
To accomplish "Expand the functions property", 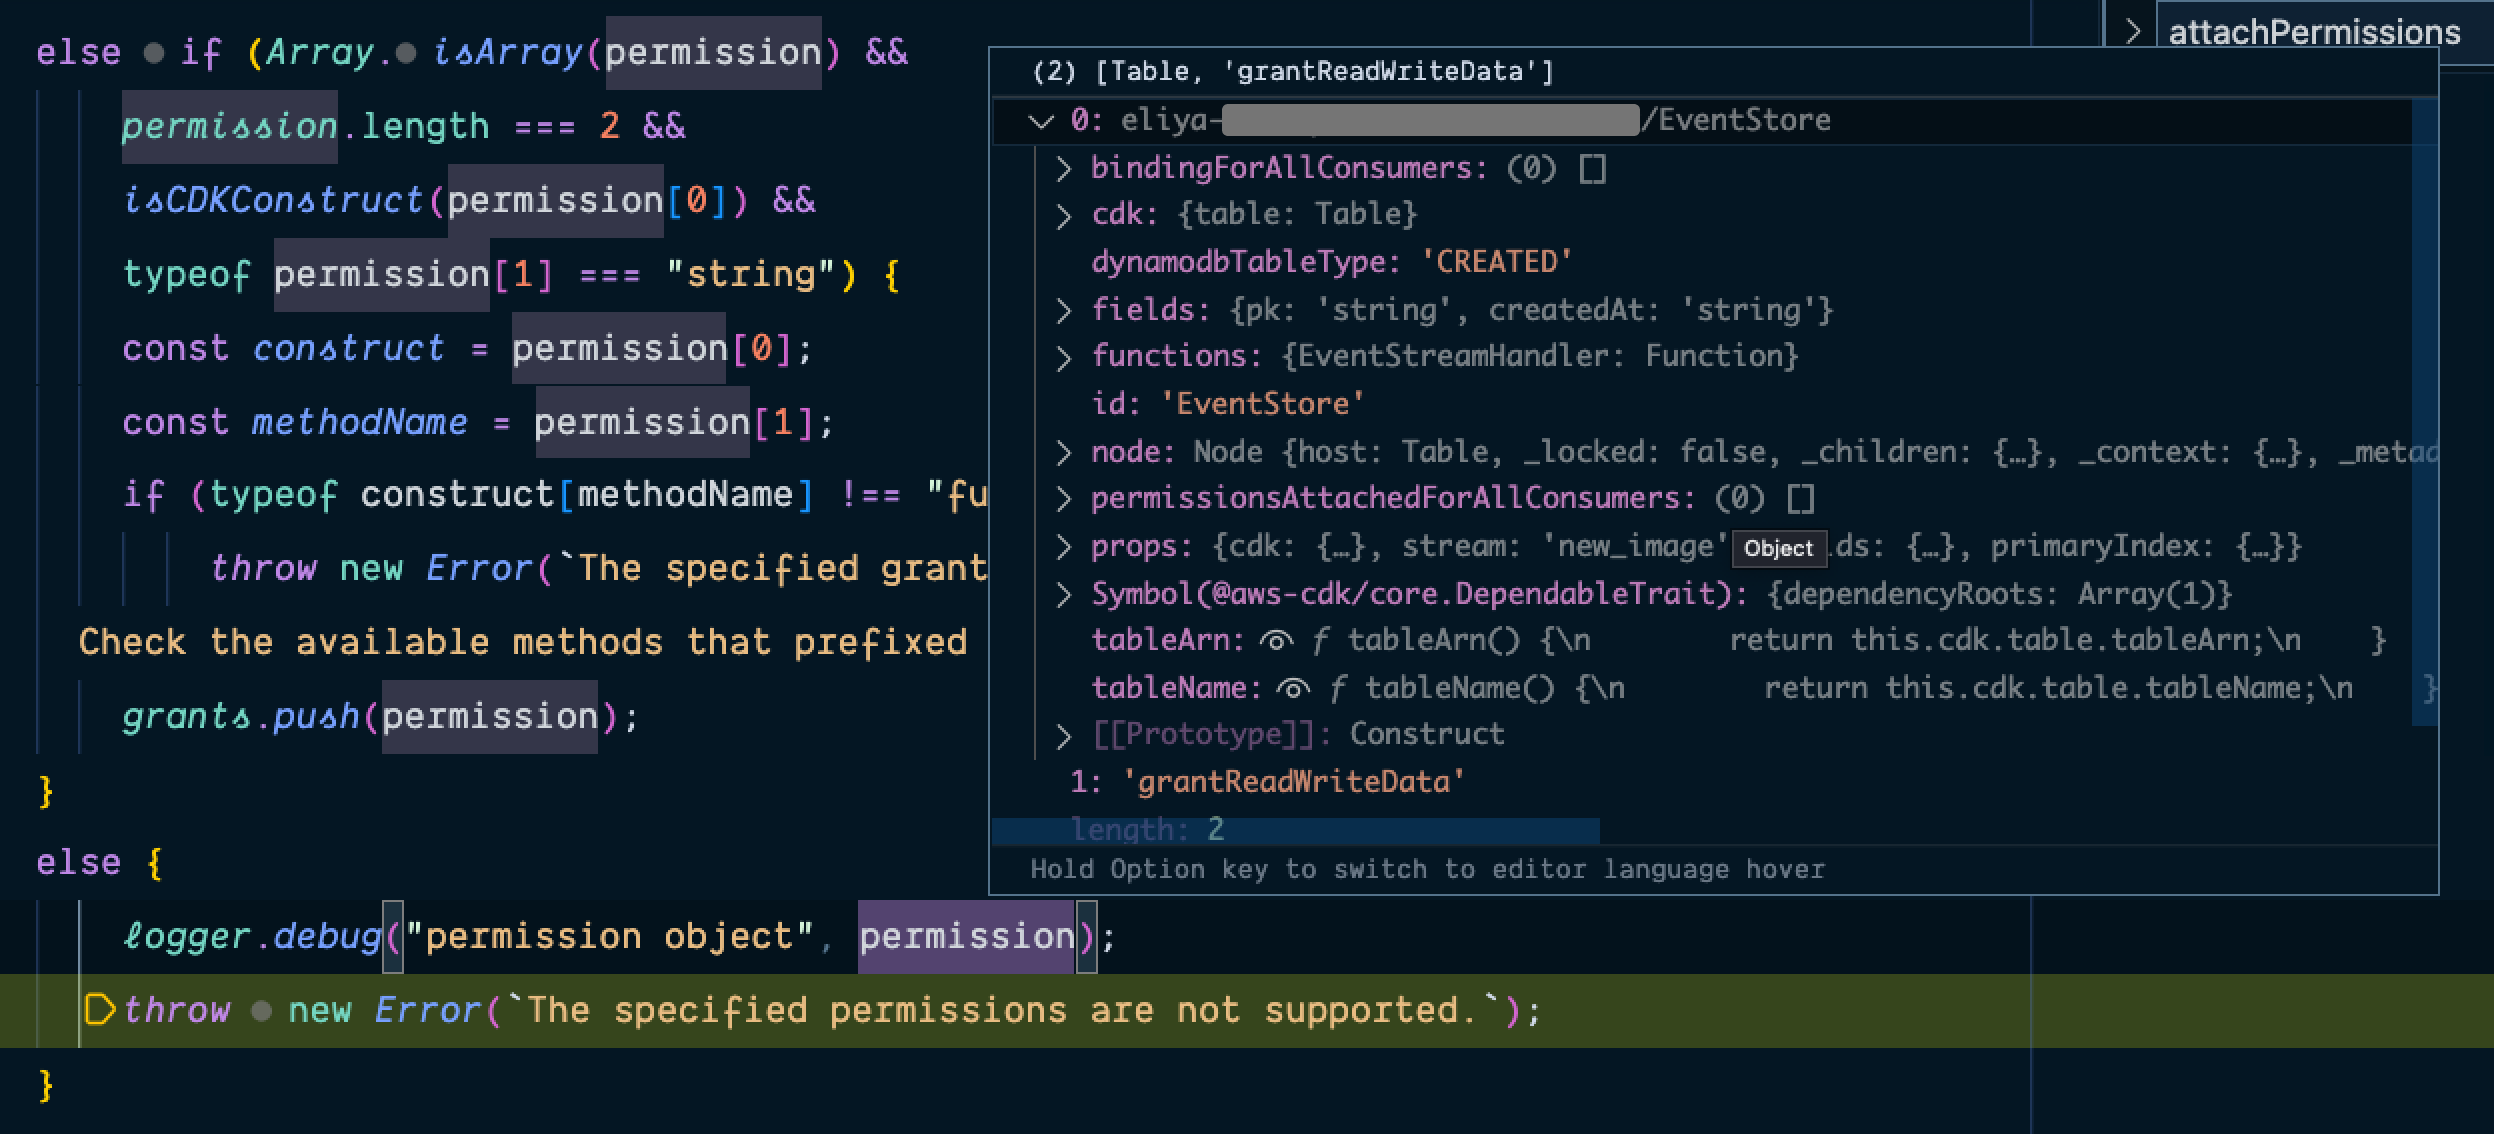I will [x=1064, y=355].
